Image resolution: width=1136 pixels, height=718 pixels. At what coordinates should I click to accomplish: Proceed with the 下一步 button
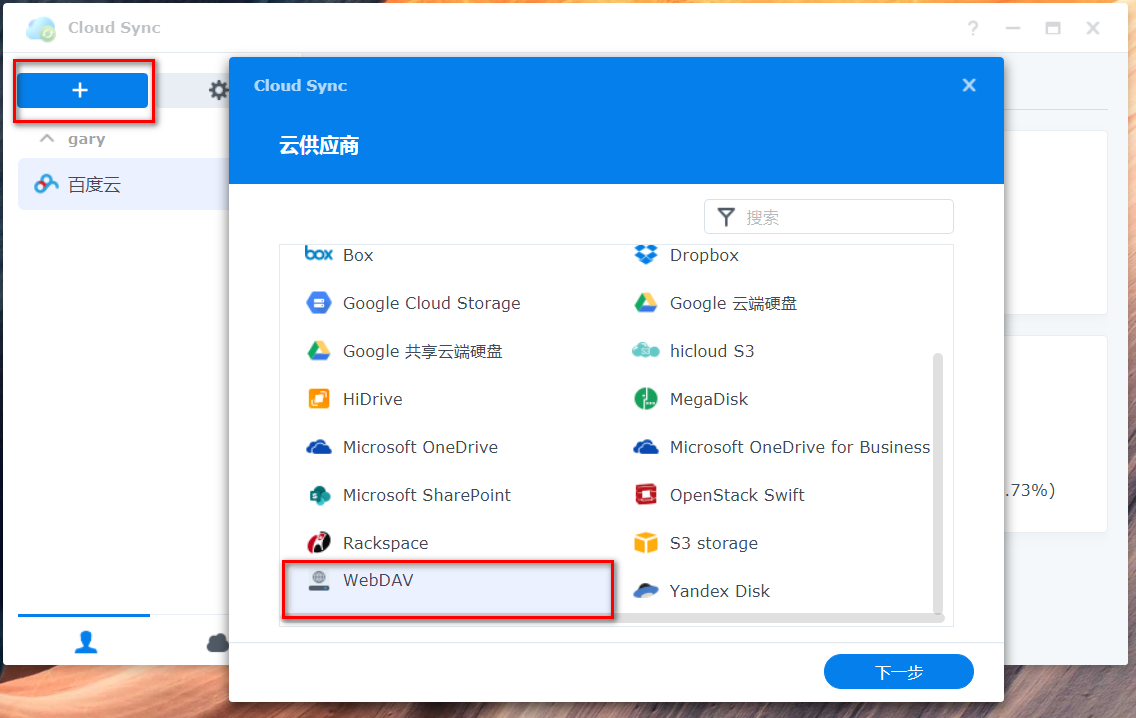tap(897, 671)
